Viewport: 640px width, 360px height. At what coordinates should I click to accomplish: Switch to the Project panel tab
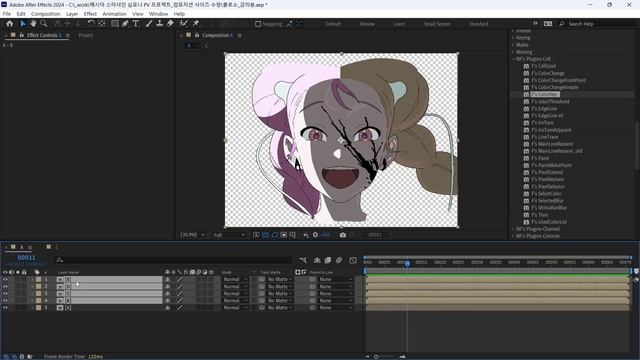(x=86, y=36)
